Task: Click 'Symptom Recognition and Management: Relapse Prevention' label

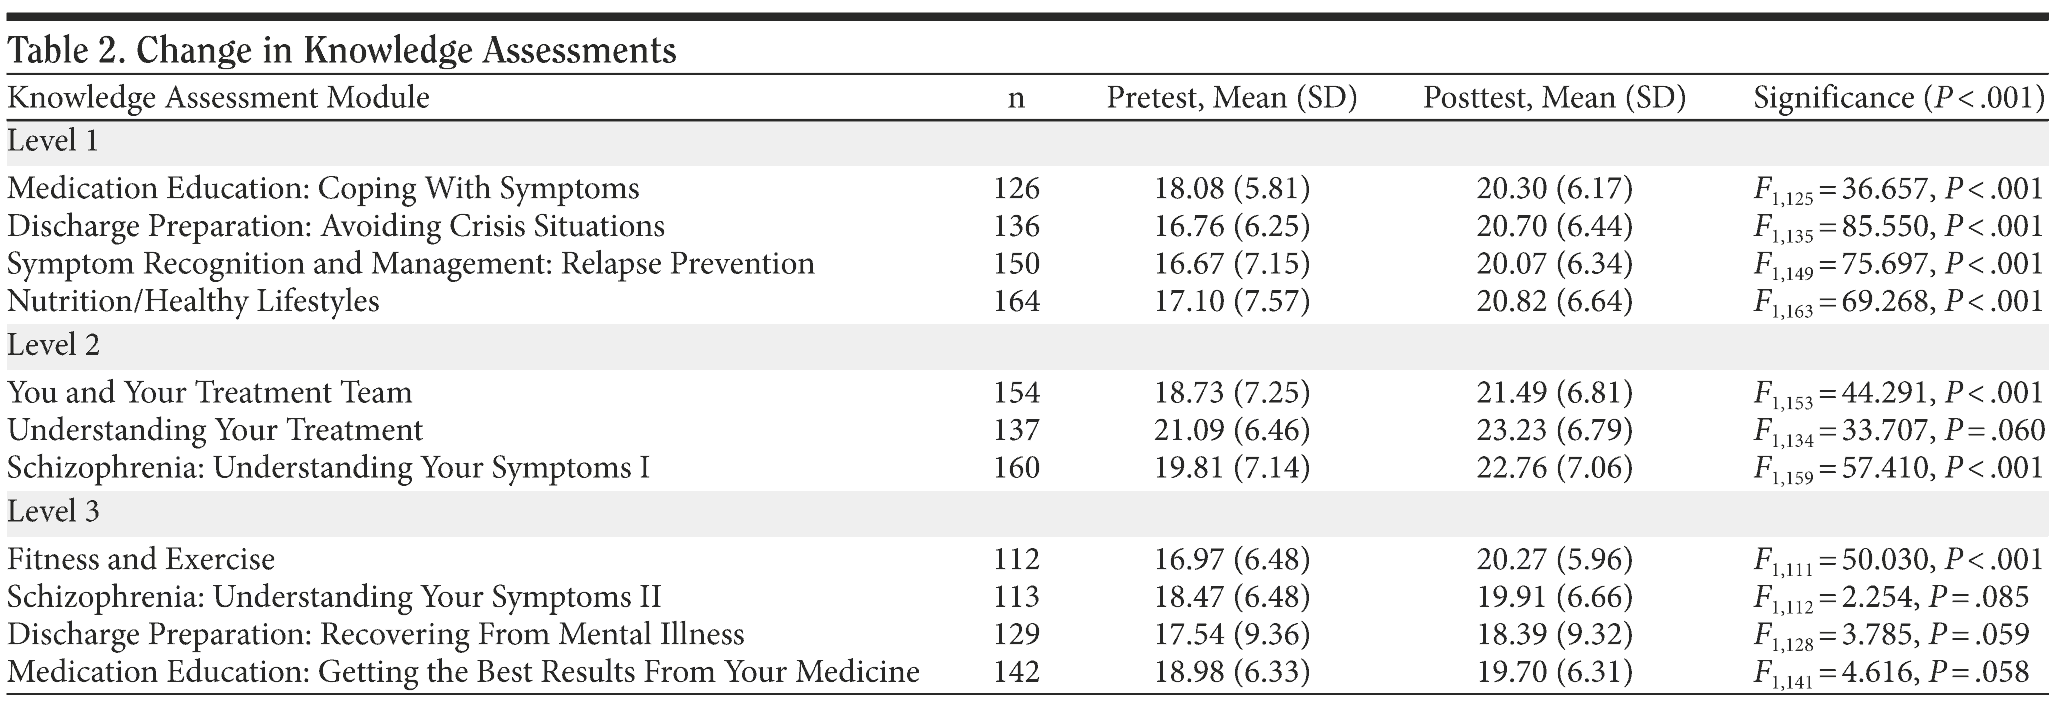Action: pos(411,264)
